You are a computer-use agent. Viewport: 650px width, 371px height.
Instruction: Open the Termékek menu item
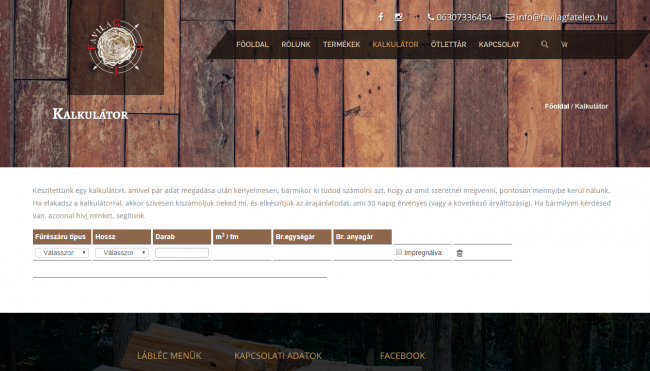pyautogui.click(x=342, y=44)
